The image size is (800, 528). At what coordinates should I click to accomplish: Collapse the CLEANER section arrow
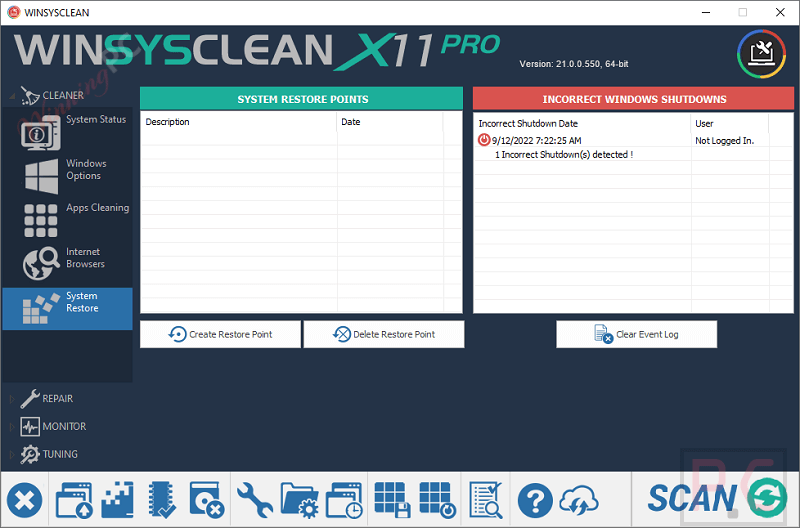point(12,95)
